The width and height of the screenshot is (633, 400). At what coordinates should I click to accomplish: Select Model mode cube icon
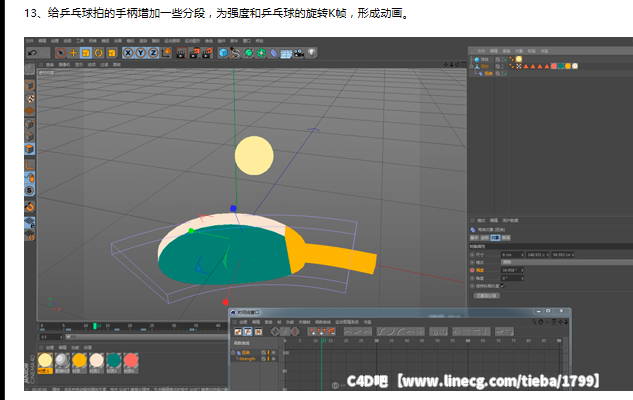click(x=29, y=86)
